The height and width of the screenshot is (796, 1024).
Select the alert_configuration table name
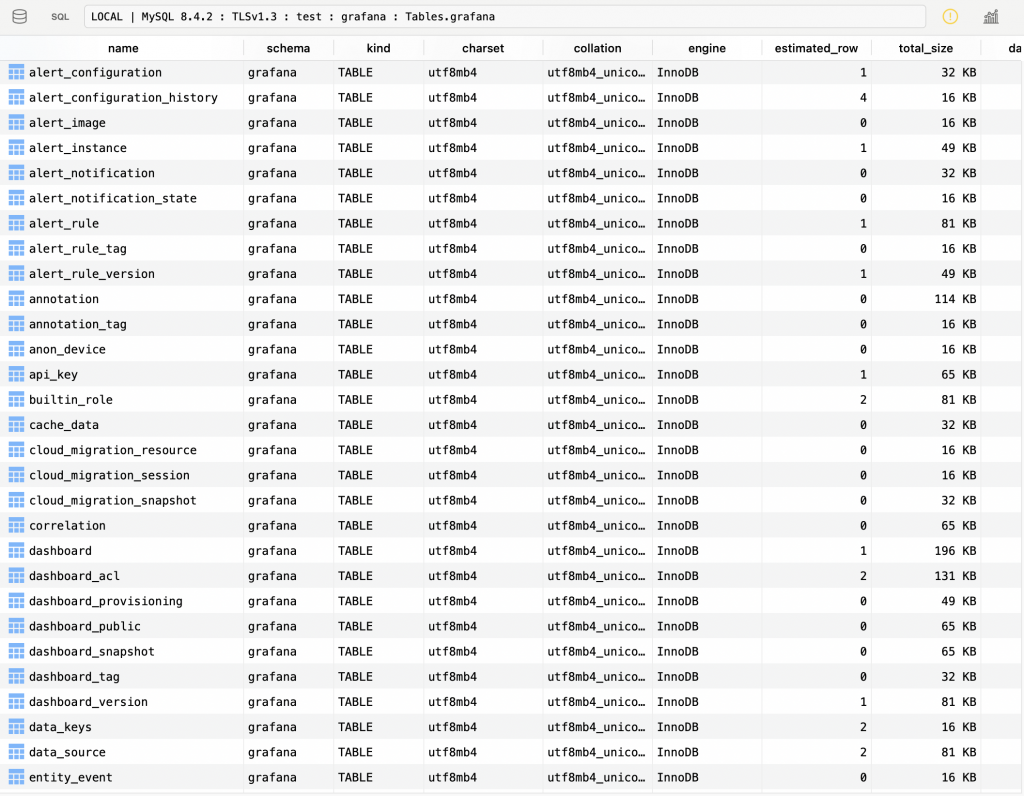coord(95,72)
